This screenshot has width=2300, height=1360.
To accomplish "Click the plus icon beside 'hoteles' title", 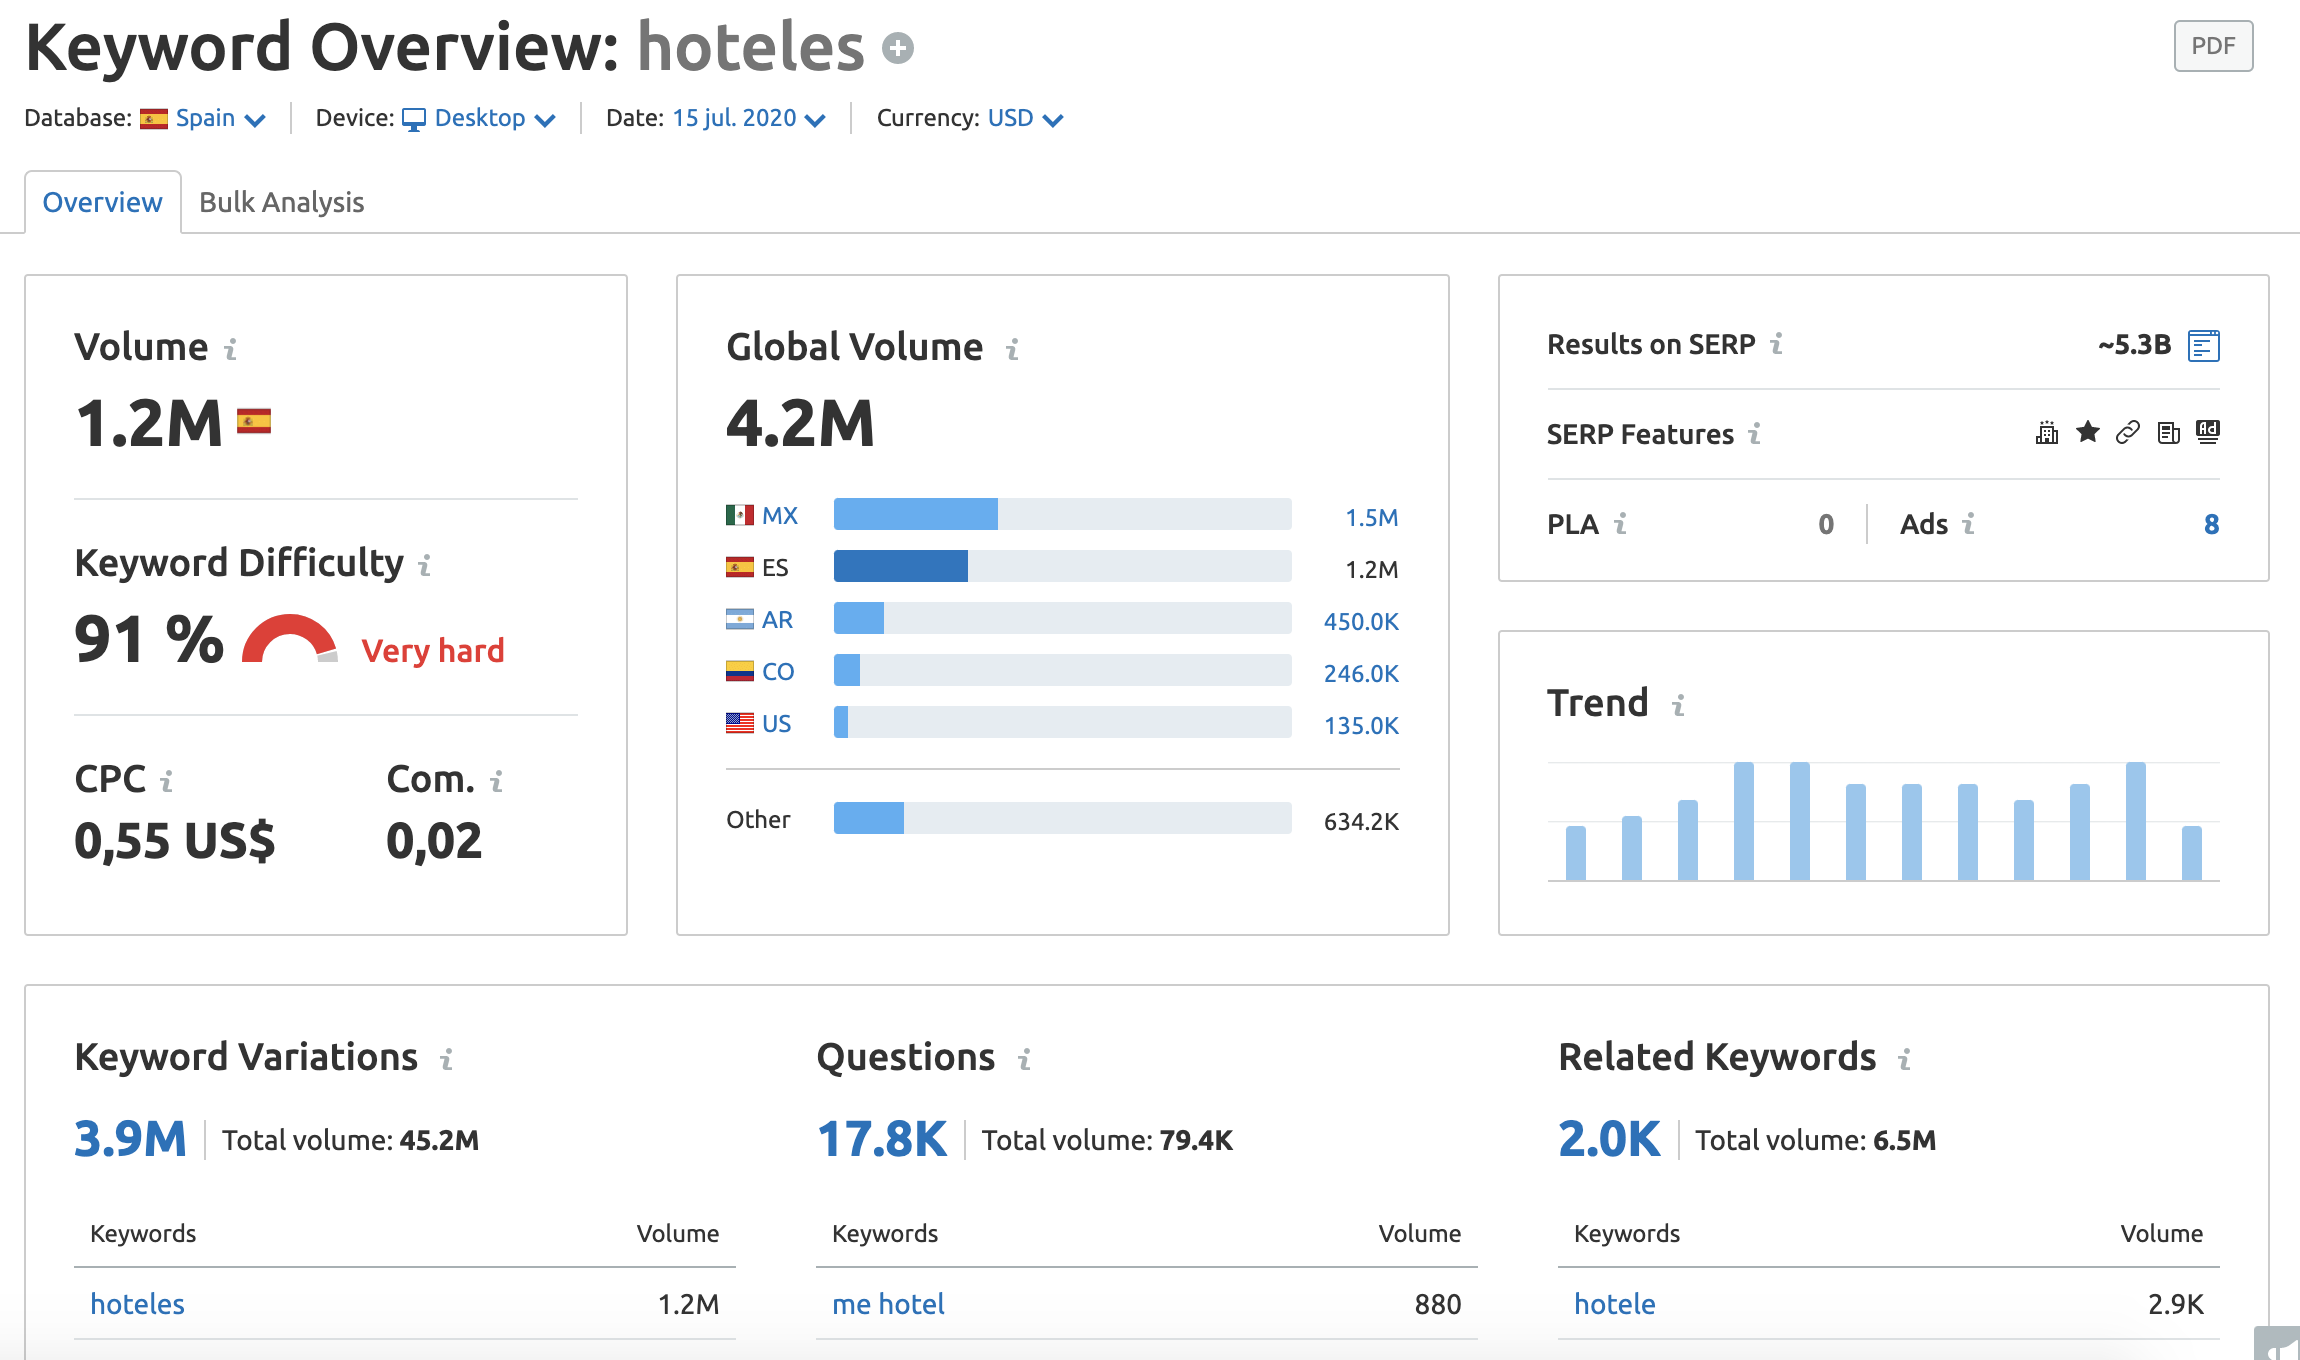I will [x=897, y=47].
